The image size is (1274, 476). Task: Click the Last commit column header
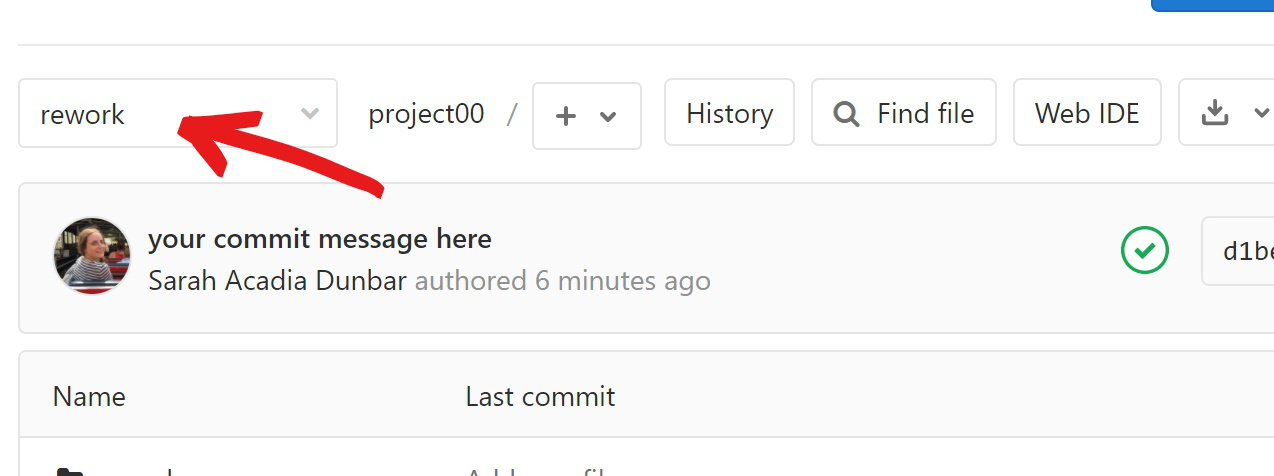click(x=540, y=397)
